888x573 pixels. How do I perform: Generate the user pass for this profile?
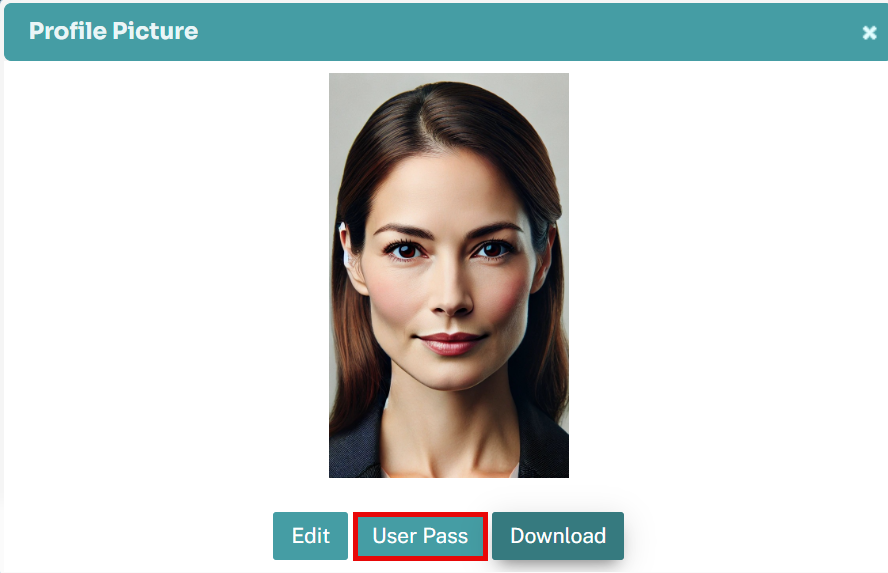420,536
